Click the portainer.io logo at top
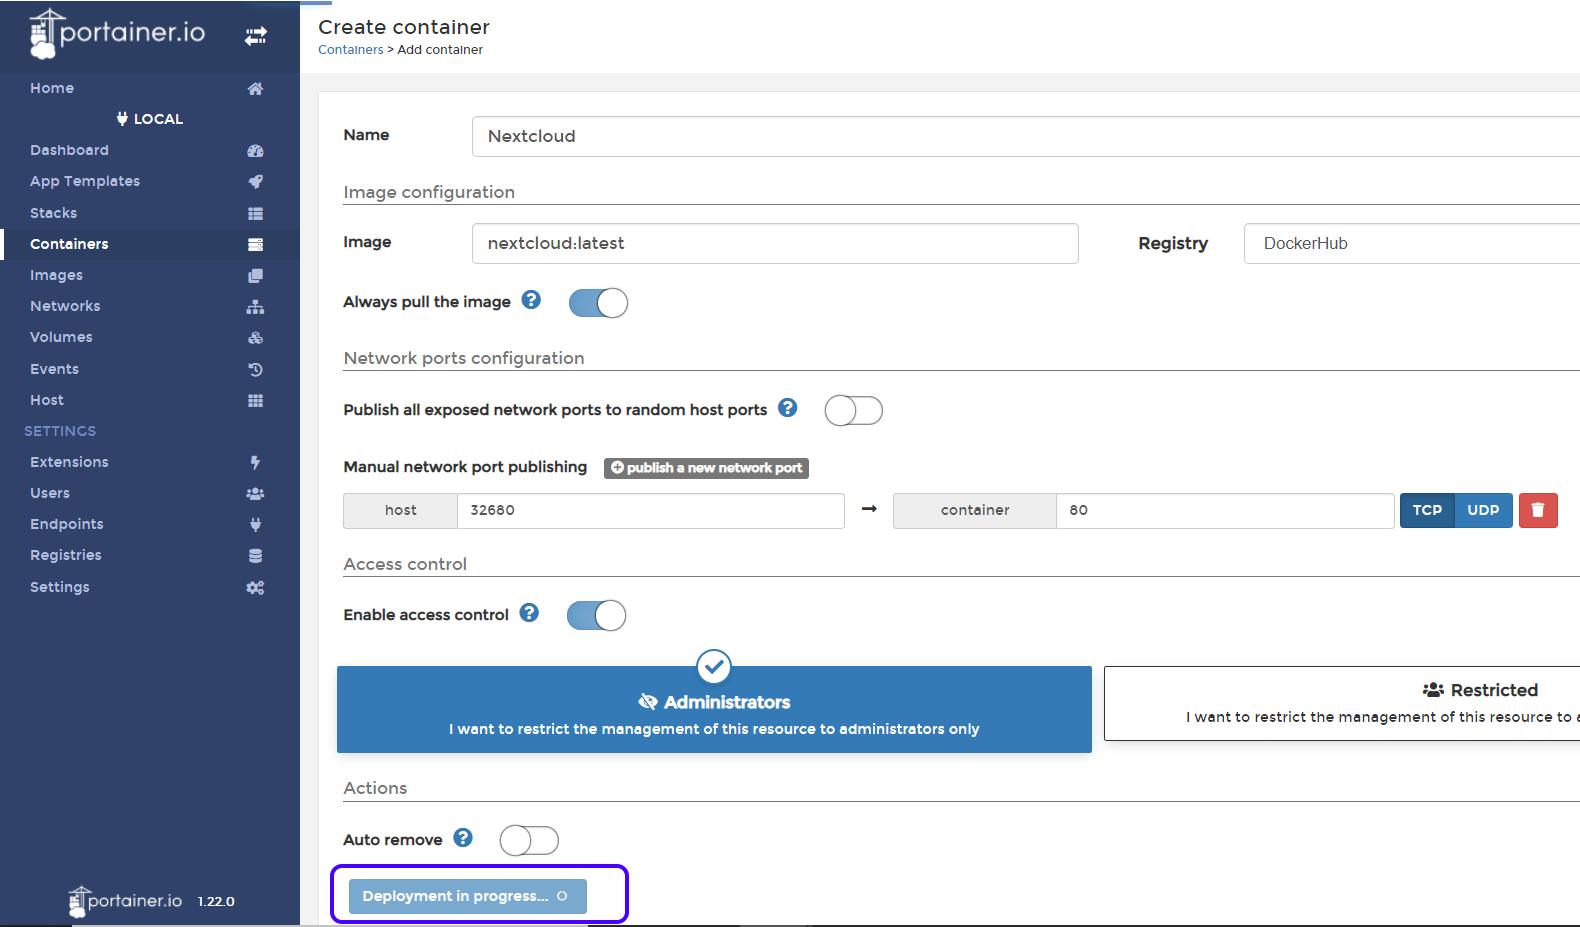Viewport: 1580px width, 927px height. tap(117, 33)
